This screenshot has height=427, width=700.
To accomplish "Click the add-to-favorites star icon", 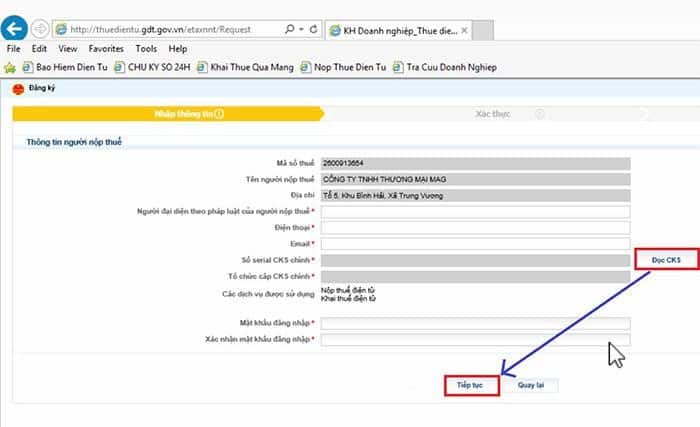I will 9,68.
